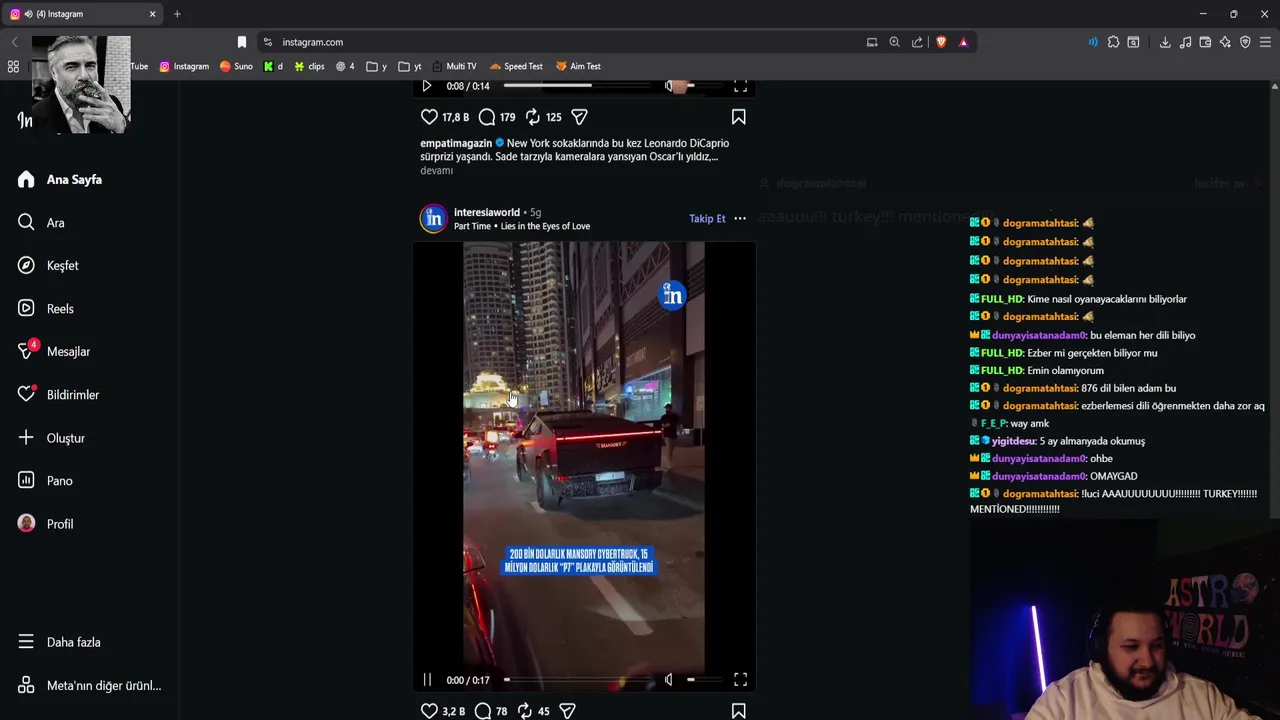1280x720 pixels.
Task: Open the Multi TV bookmark
Action: (x=454, y=67)
